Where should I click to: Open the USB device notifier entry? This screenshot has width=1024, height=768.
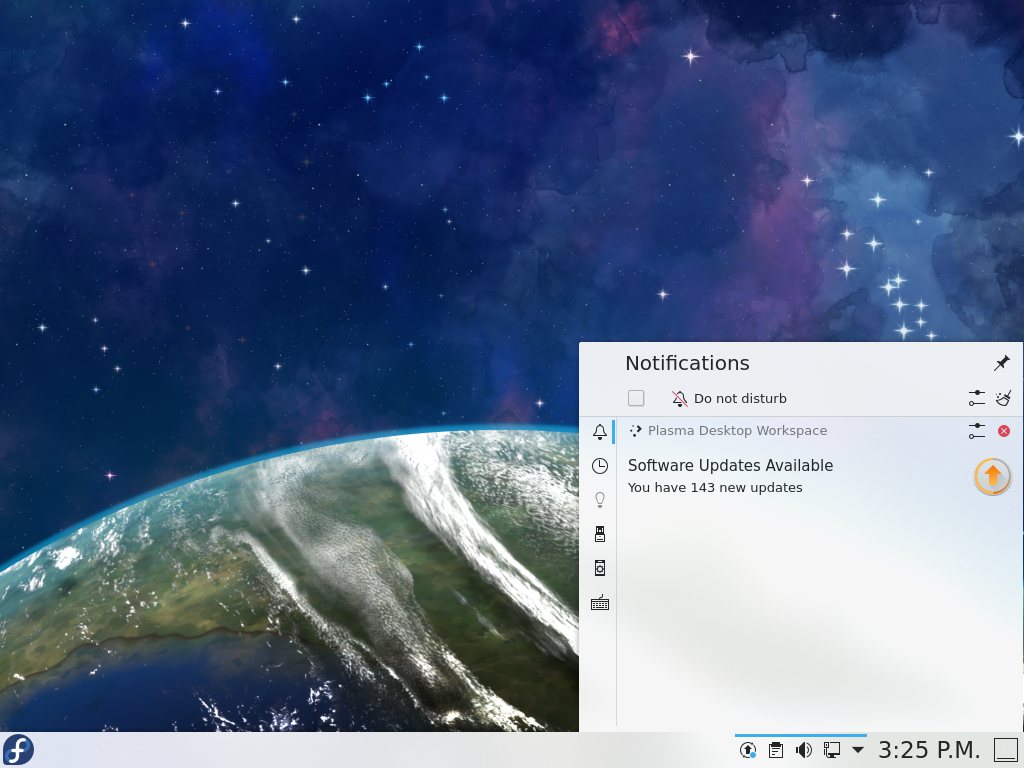tap(600, 534)
